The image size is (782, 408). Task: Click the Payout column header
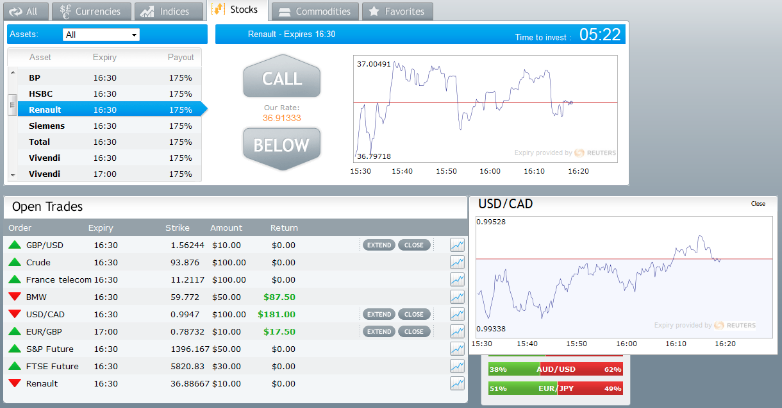(181, 57)
